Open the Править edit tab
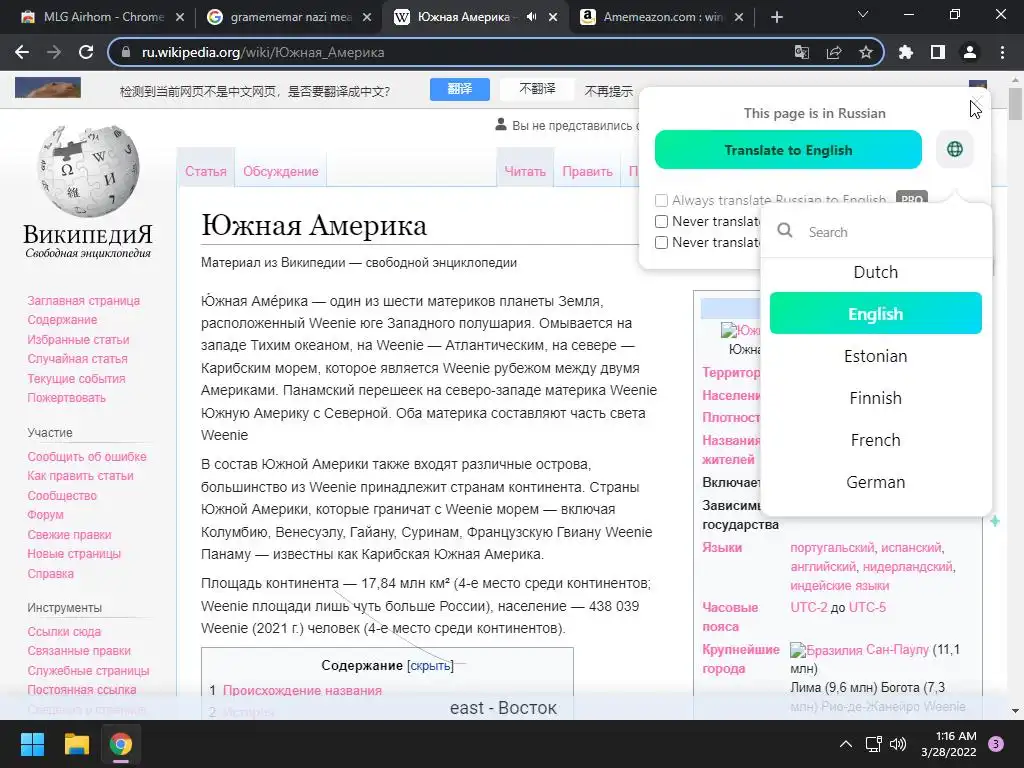The height and width of the screenshot is (768, 1024). [587, 171]
